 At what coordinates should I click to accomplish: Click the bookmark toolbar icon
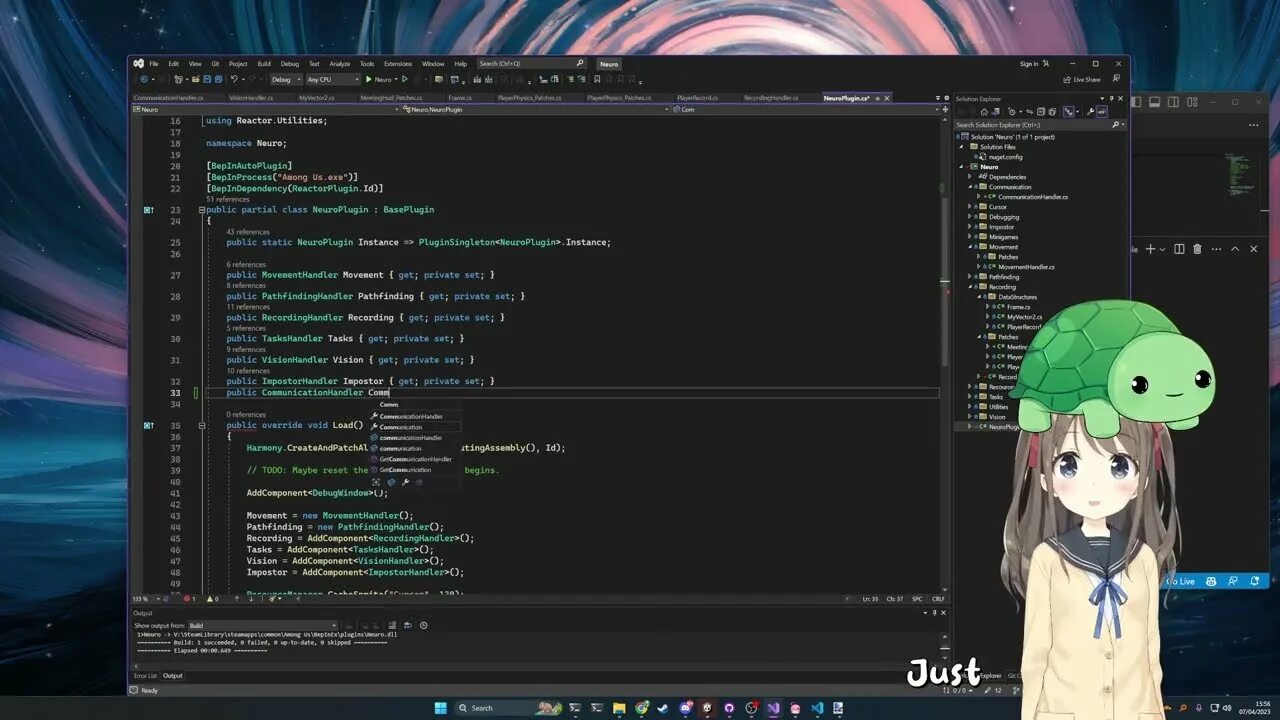pos(597,79)
